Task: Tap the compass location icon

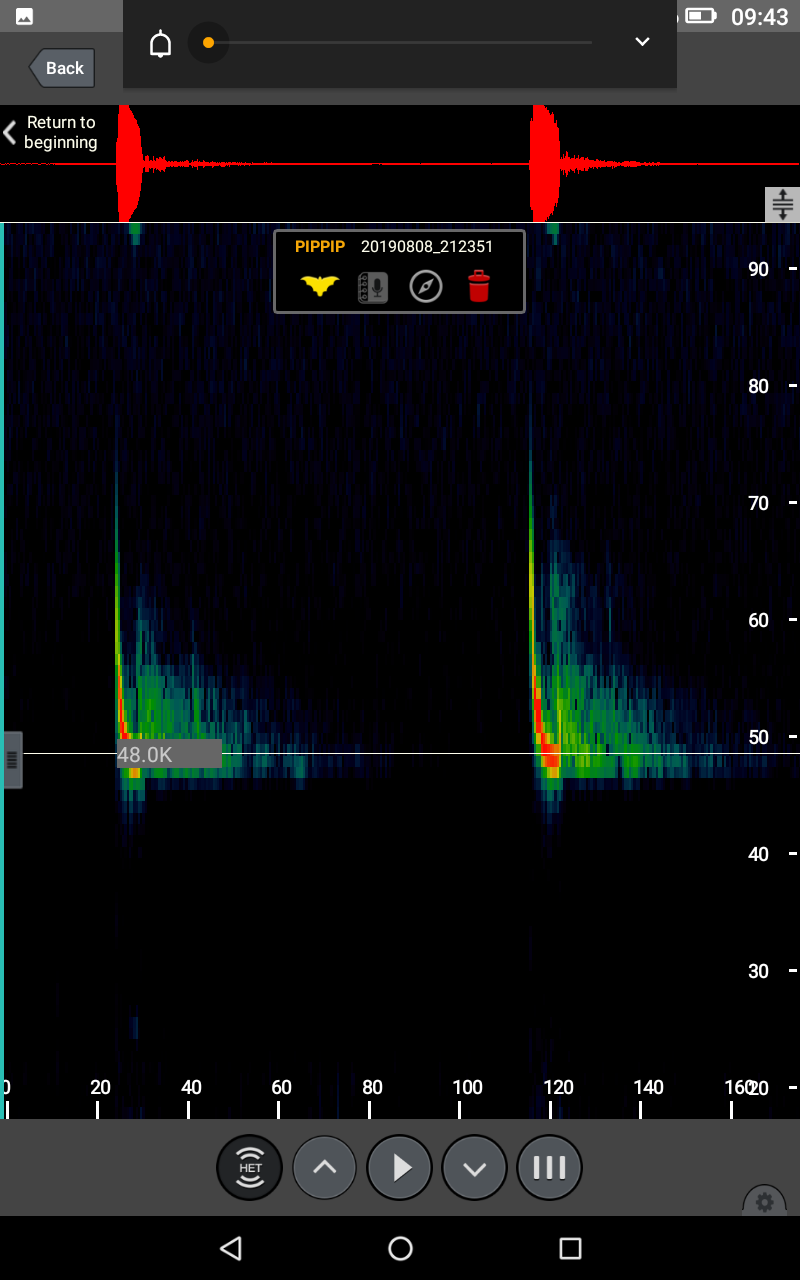Action: pyautogui.click(x=426, y=287)
